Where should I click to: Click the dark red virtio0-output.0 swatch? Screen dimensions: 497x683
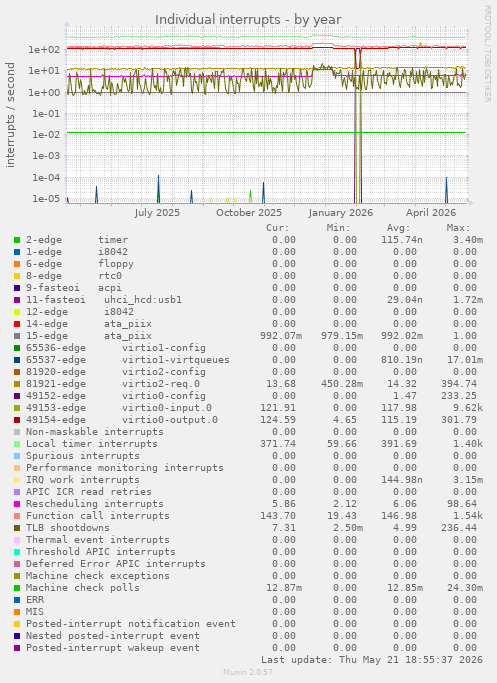point(17,420)
